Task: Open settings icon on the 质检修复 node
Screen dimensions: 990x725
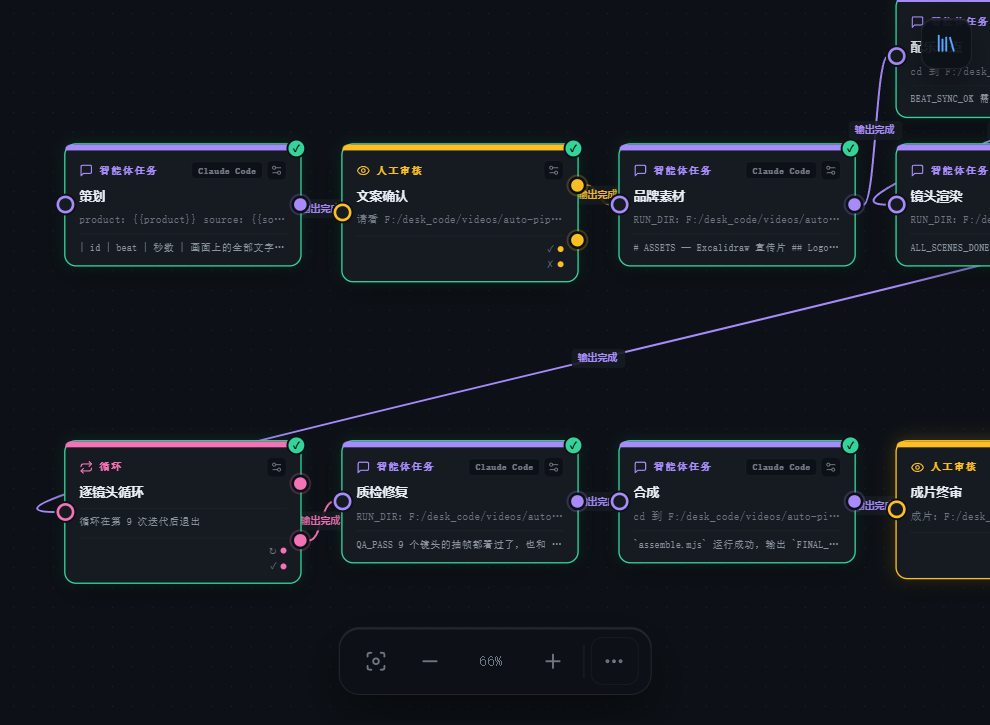Action: 554,467
